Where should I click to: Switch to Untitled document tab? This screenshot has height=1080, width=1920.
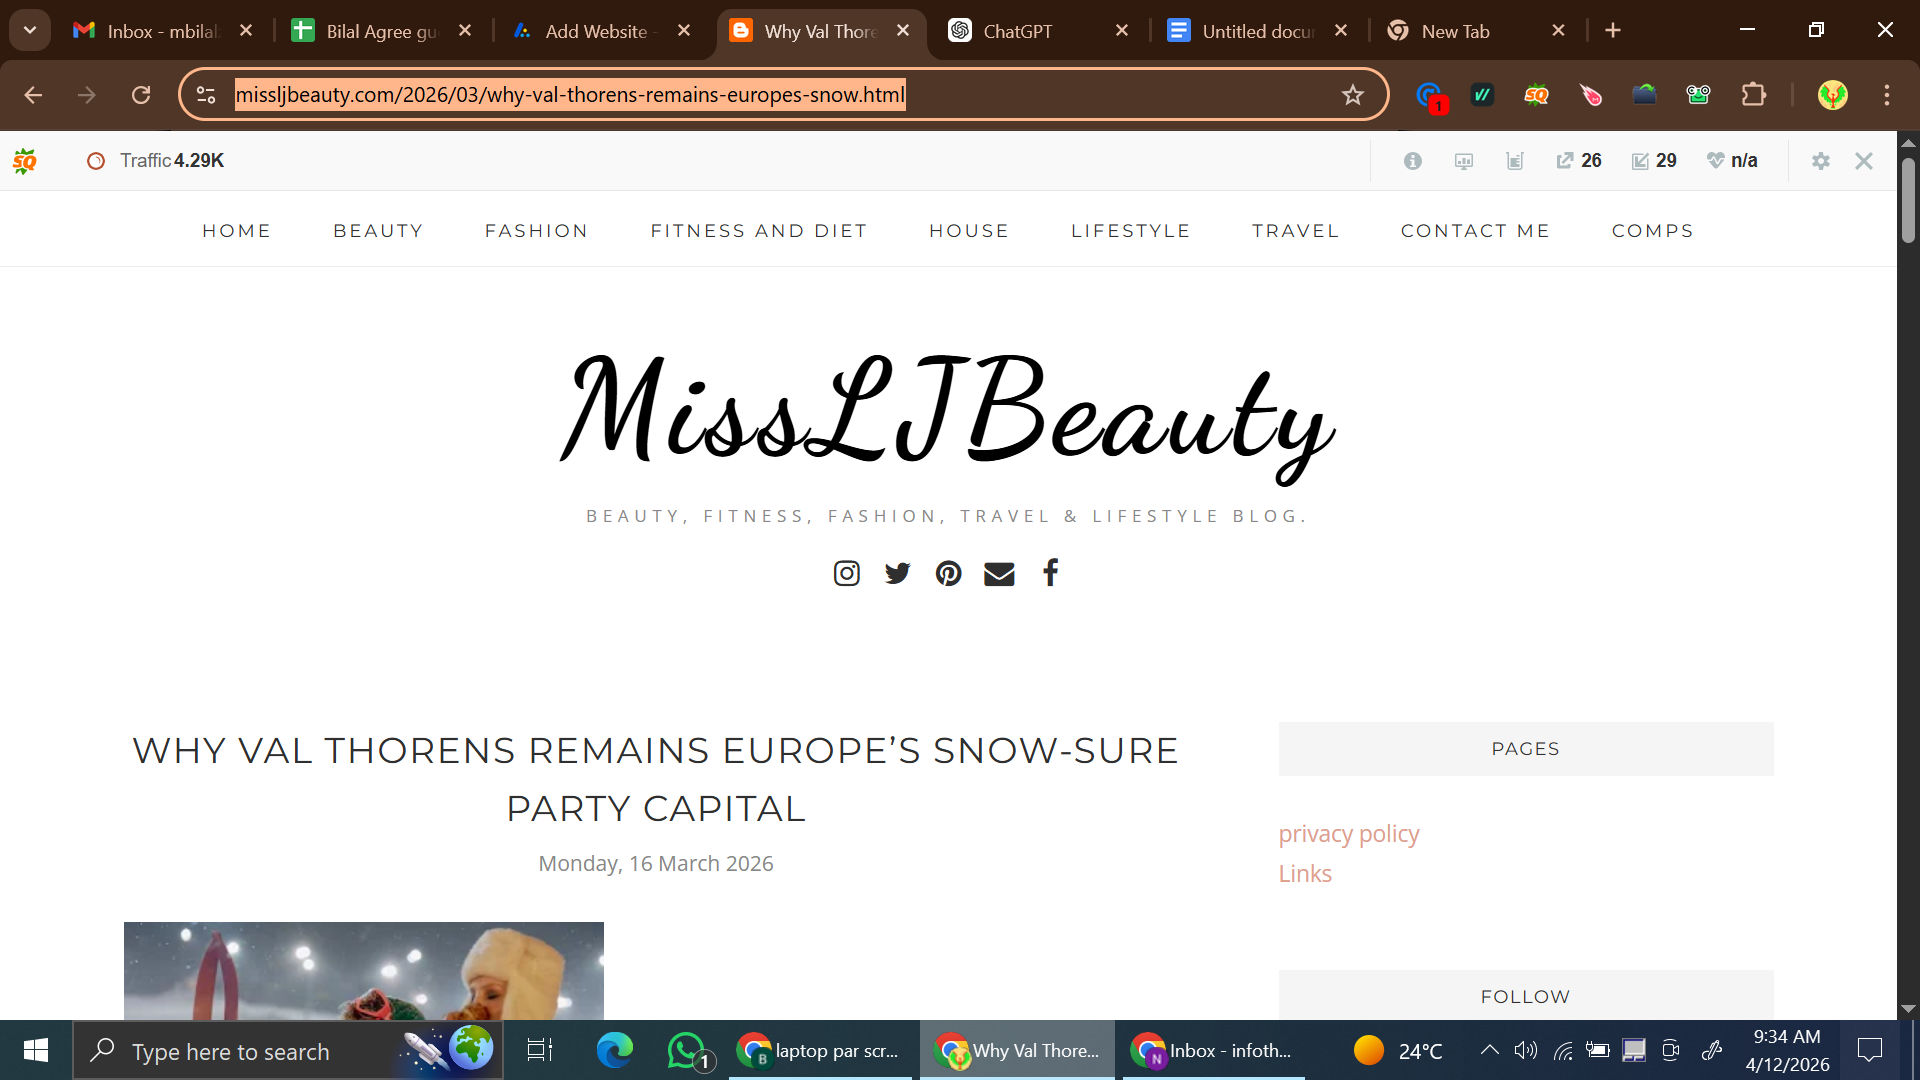pyautogui.click(x=1255, y=31)
